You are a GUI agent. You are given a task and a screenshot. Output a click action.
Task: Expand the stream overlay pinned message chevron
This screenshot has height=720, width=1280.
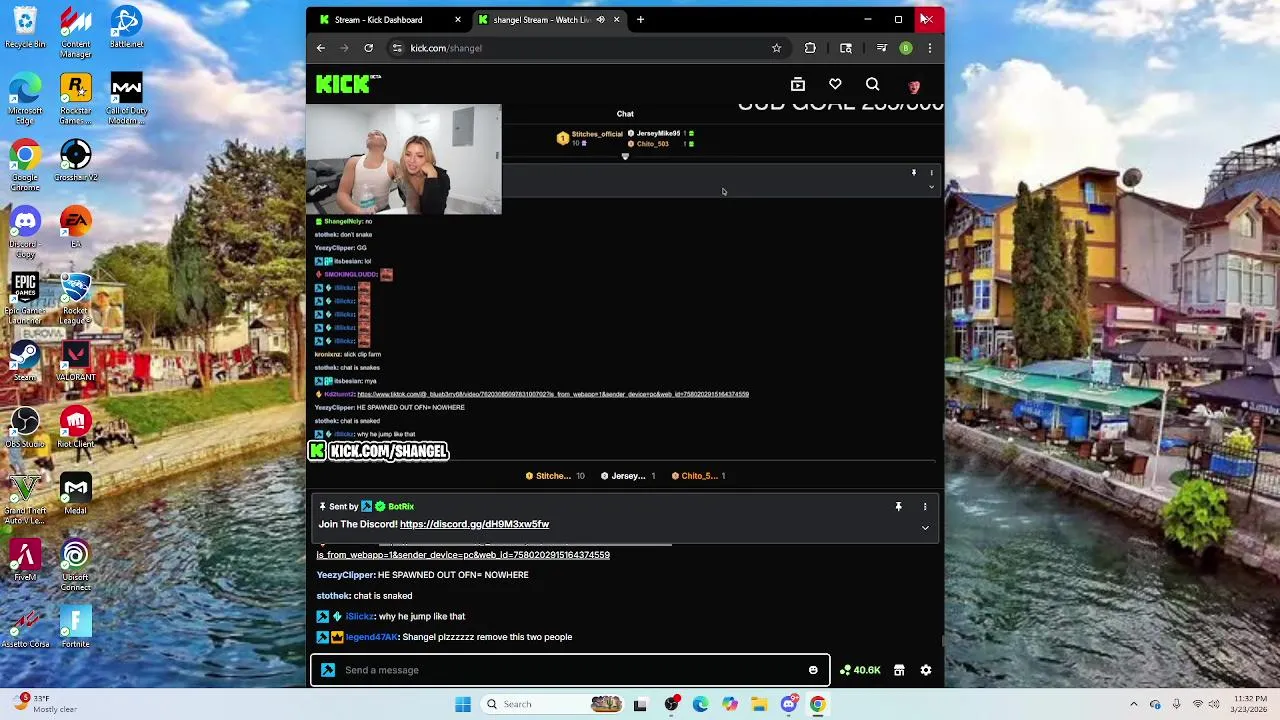pos(931,187)
